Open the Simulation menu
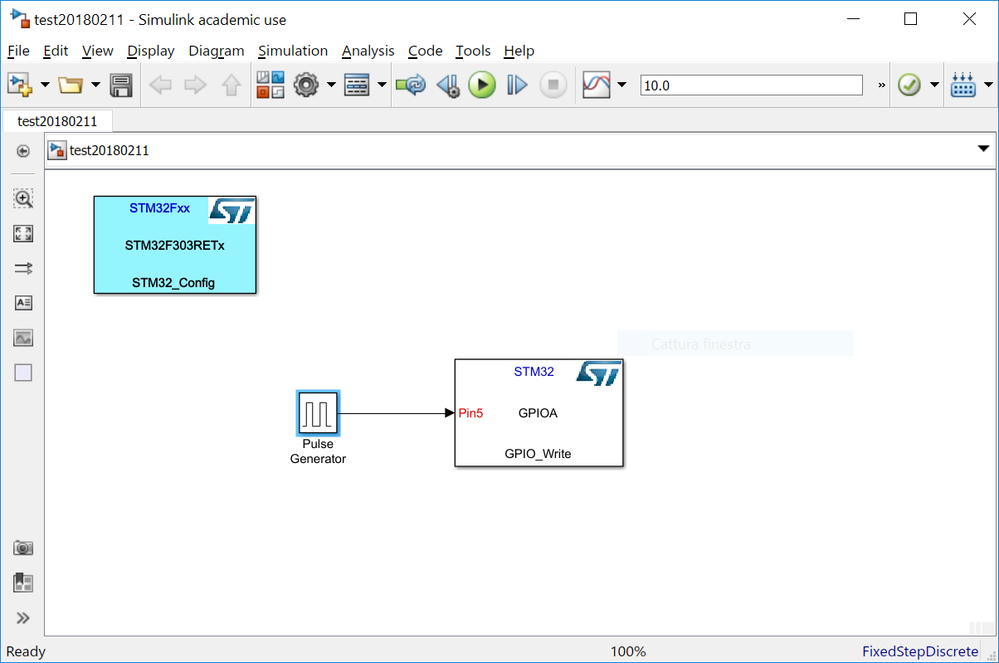999x663 pixels. [x=292, y=51]
